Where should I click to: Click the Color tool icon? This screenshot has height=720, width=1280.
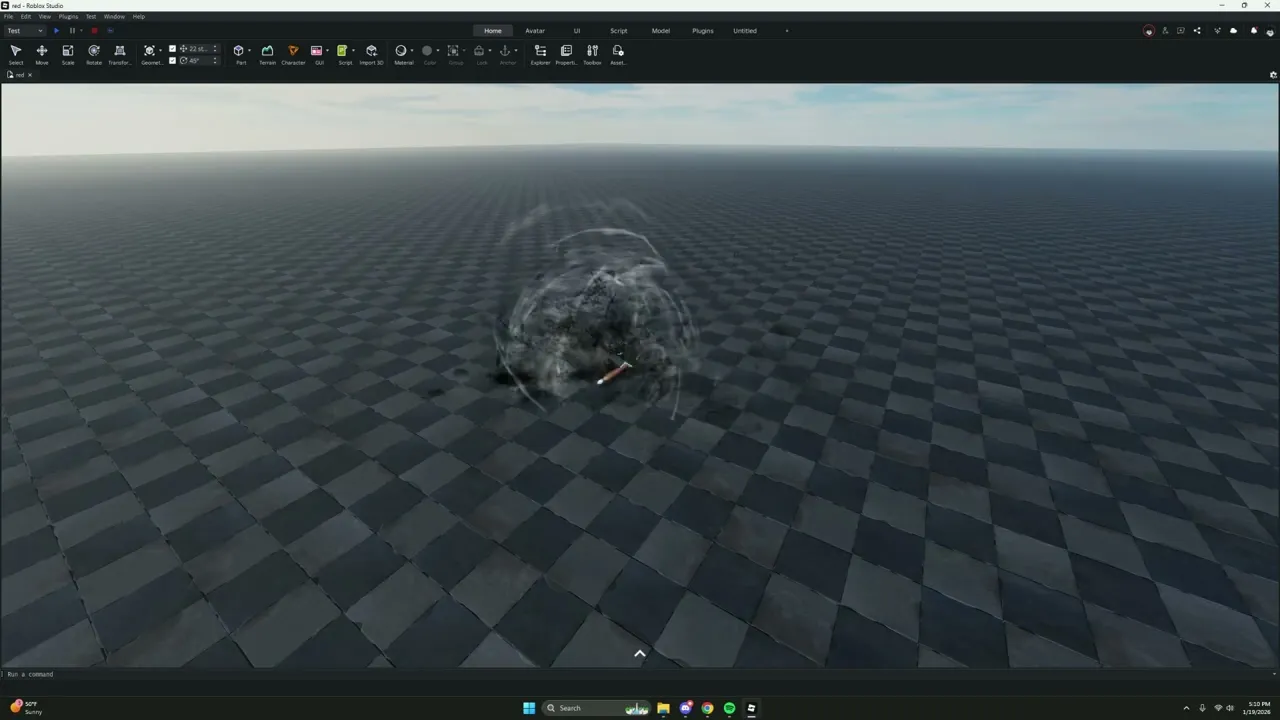pos(427,51)
